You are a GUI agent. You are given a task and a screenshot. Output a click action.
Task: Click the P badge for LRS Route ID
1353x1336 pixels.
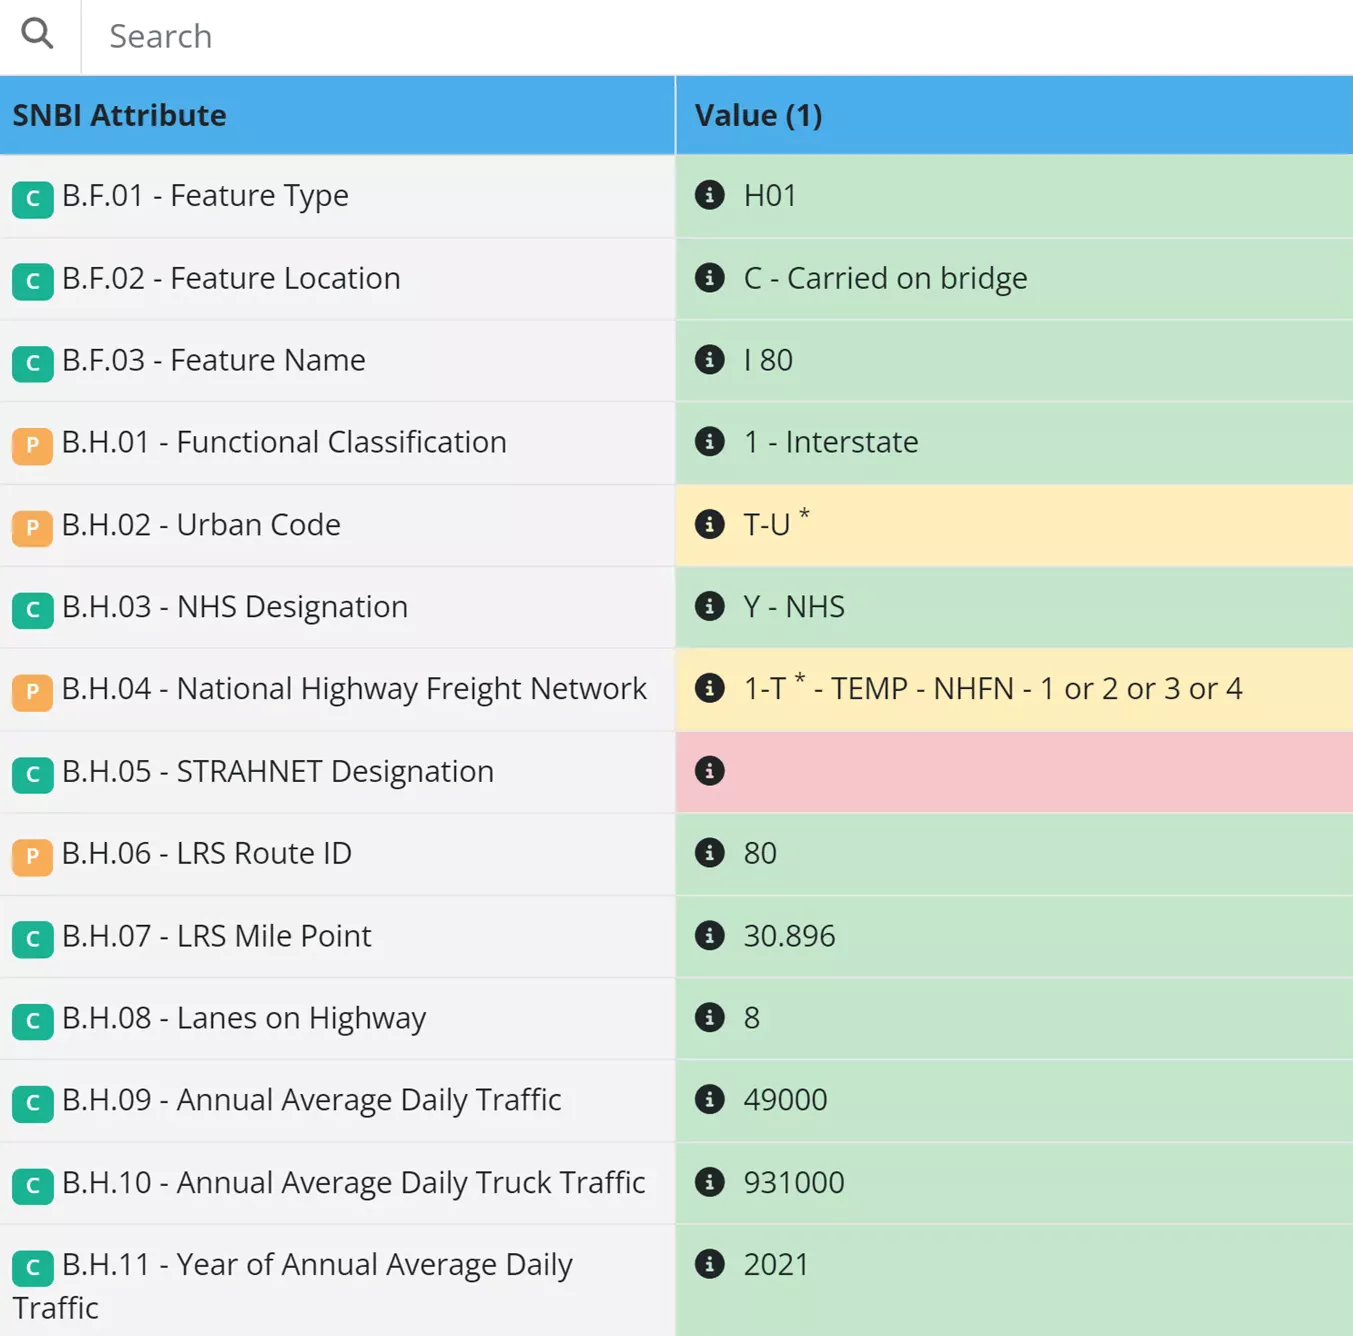click(33, 856)
